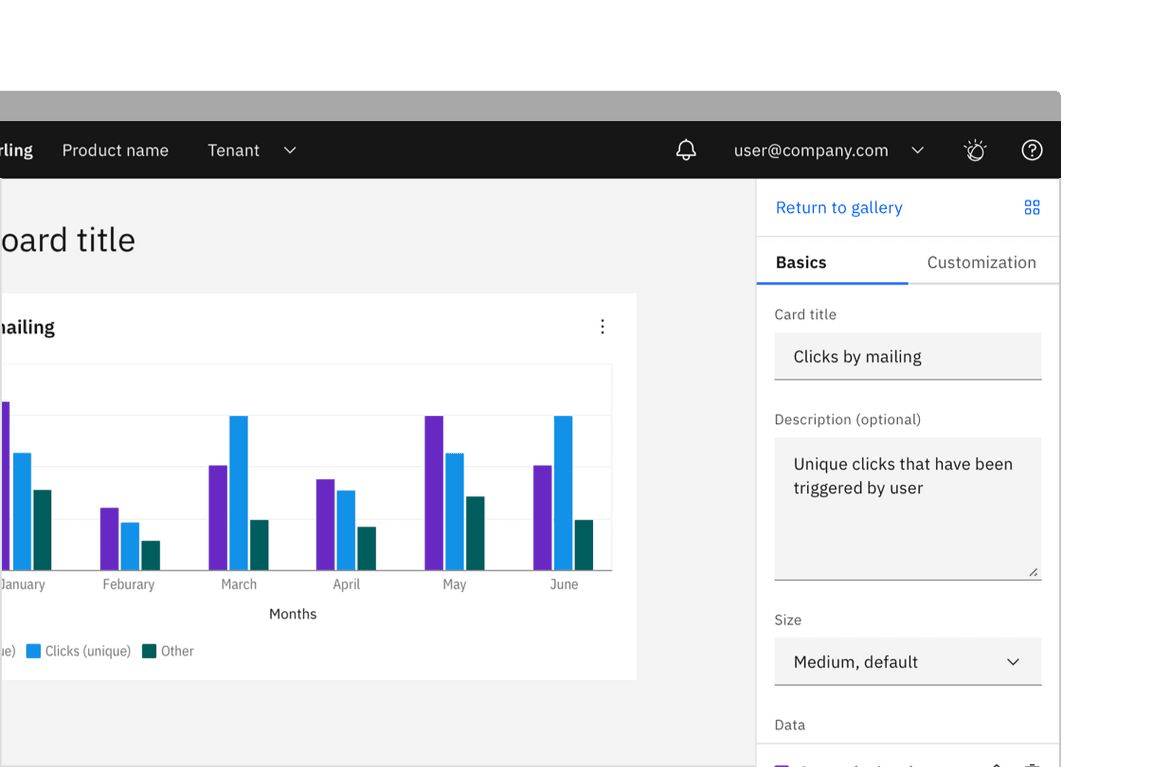Click Product name in the header
Viewport: 1152px width, 767px height.
(x=115, y=150)
